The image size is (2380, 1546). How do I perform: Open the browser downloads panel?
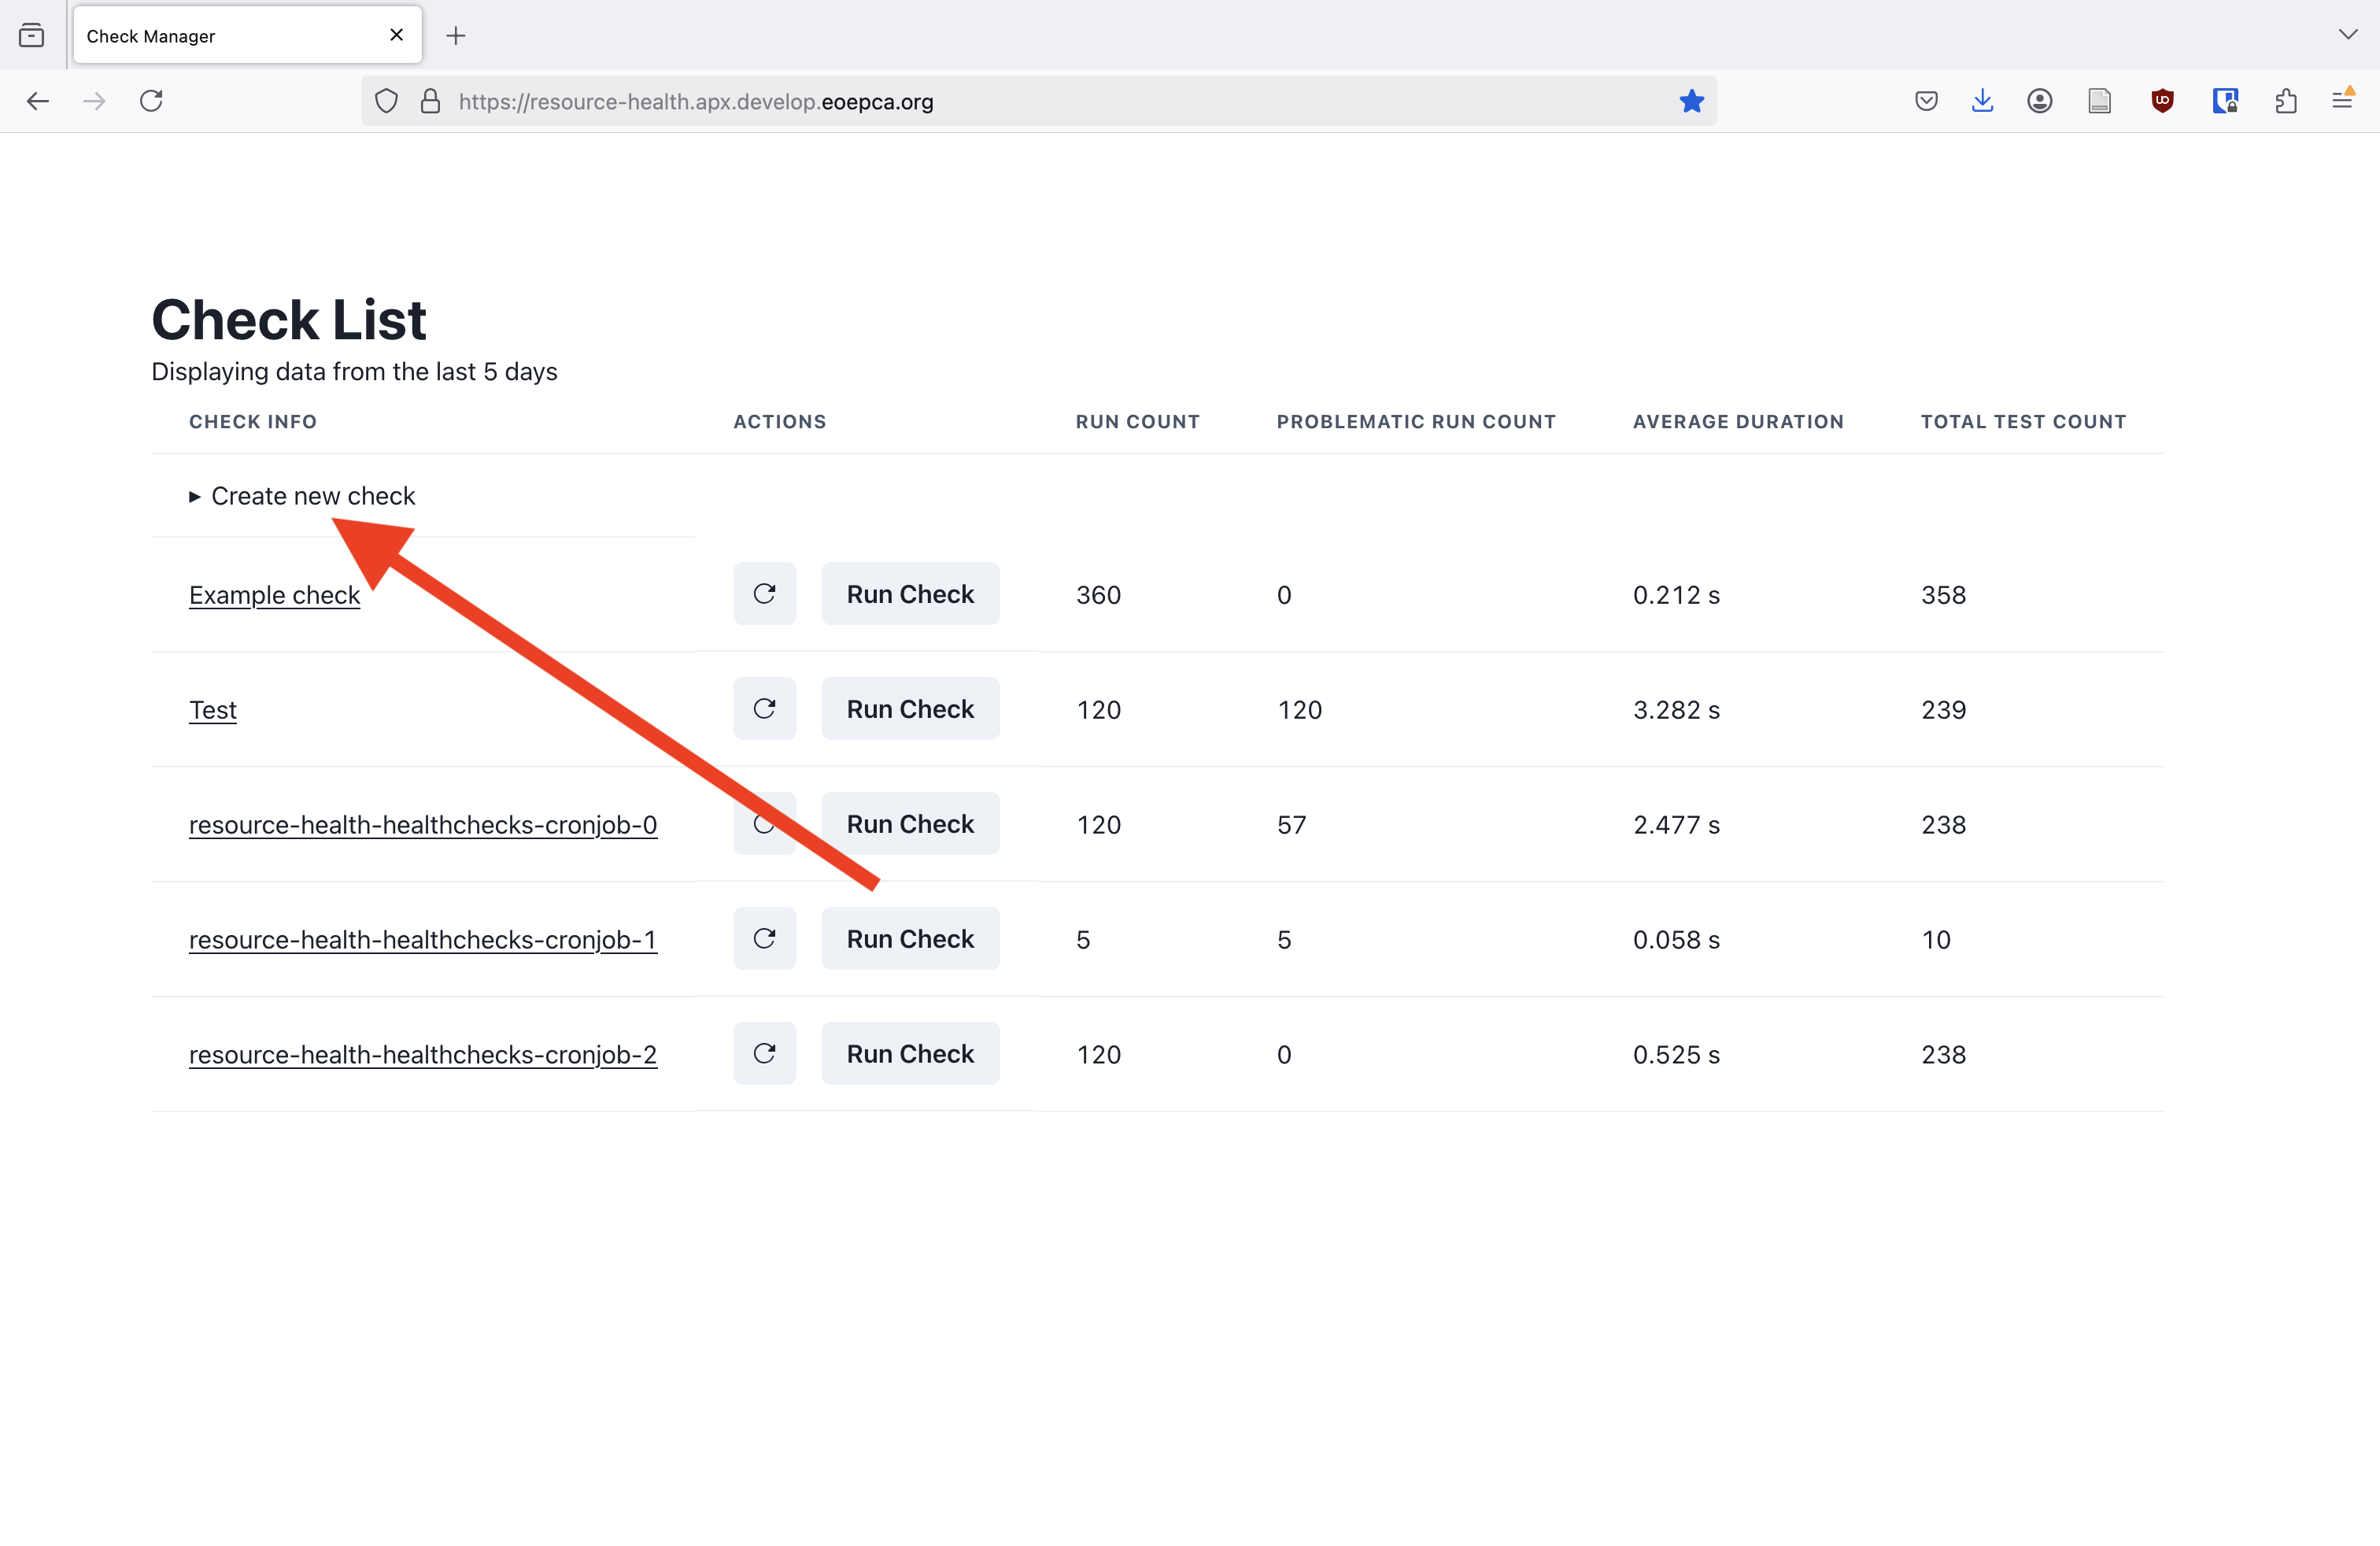pos(1982,101)
